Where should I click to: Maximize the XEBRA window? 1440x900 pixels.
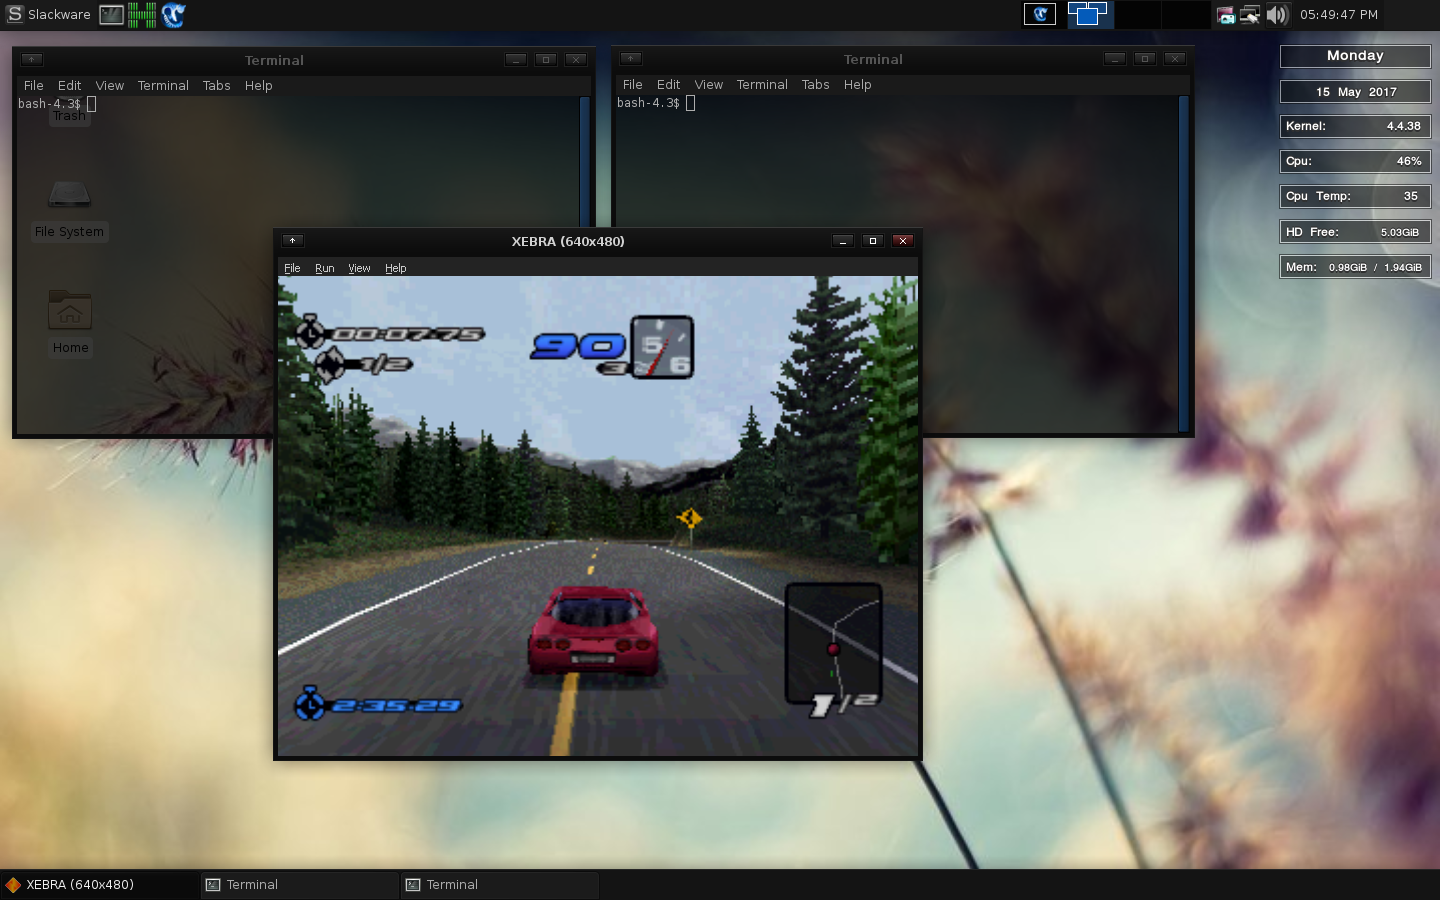click(x=873, y=241)
